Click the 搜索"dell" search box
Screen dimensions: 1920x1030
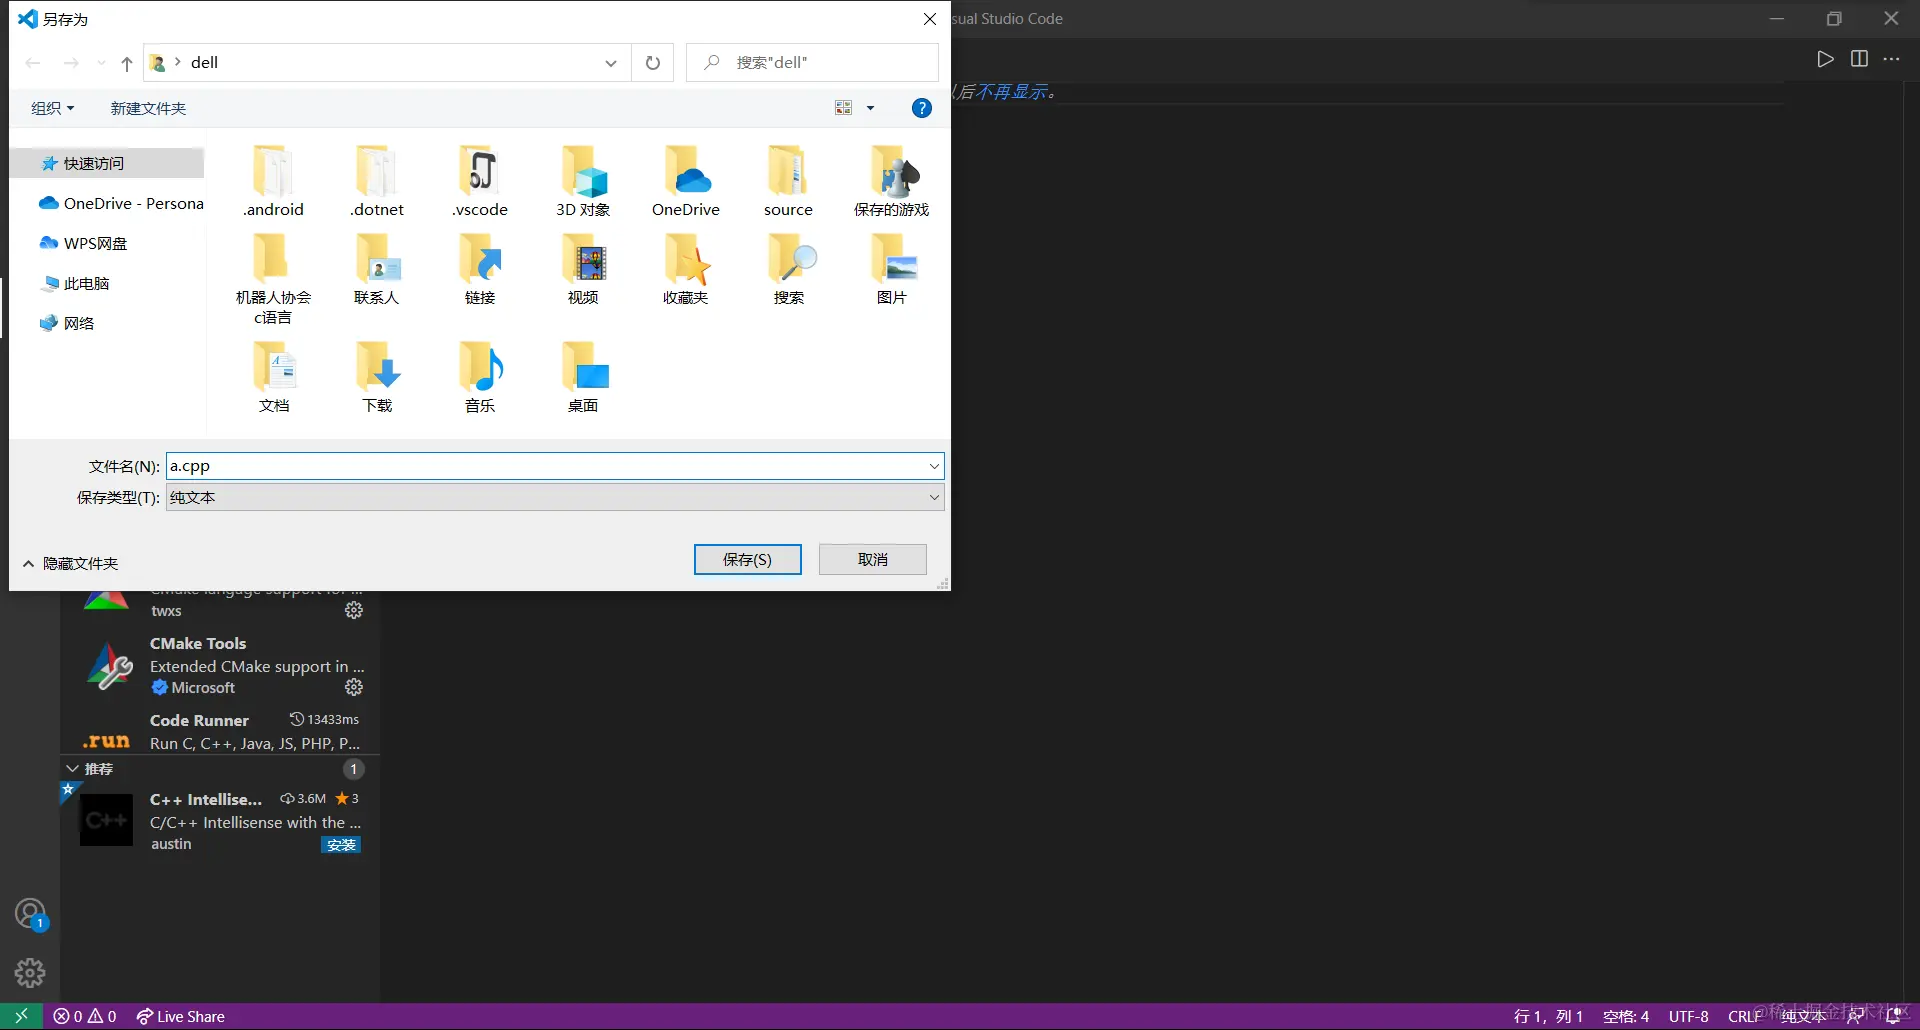pos(812,63)
